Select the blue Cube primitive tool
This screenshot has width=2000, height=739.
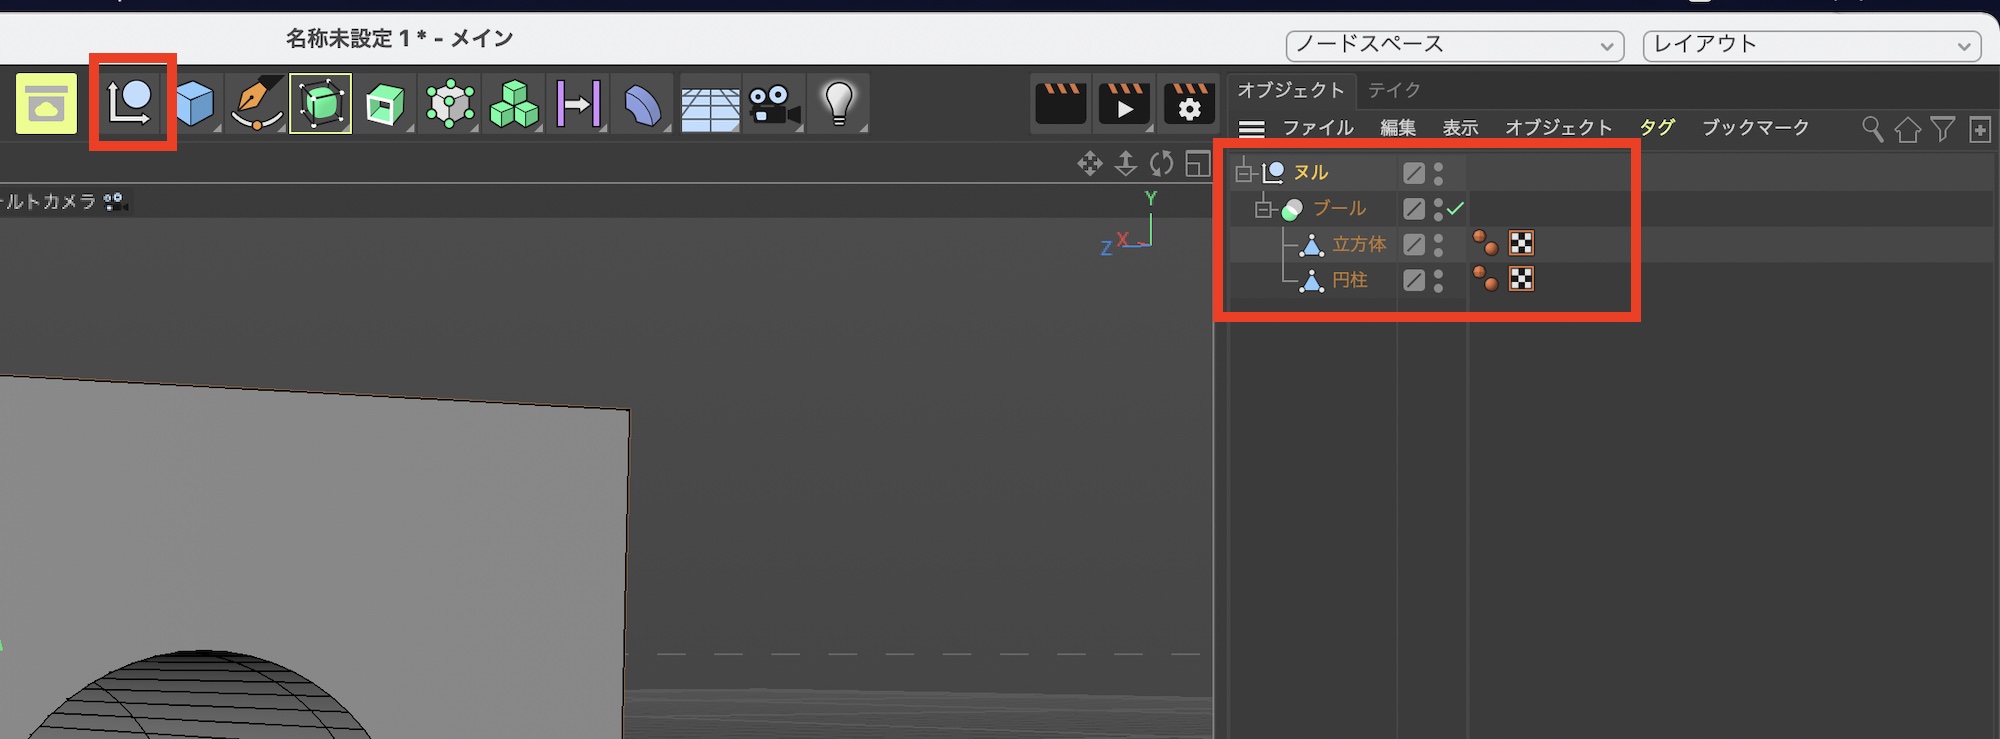(195, 104)
